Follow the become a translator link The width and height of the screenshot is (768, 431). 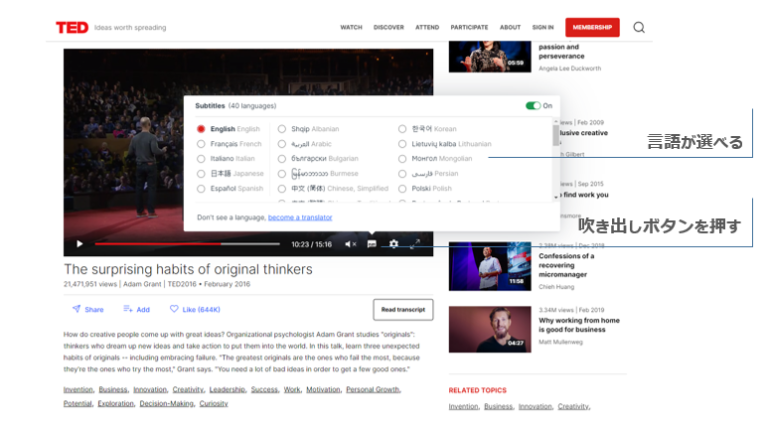[300, 217]
